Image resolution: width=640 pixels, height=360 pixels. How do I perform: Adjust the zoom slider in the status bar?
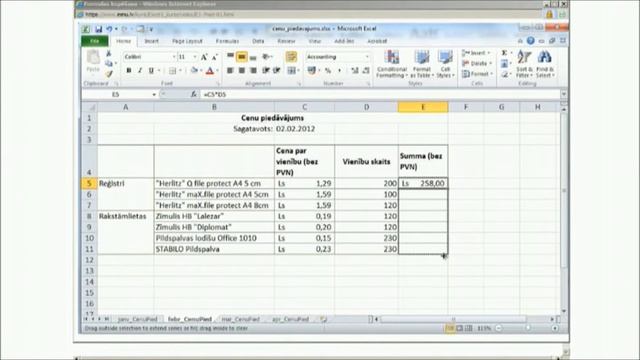click(527, 328)
